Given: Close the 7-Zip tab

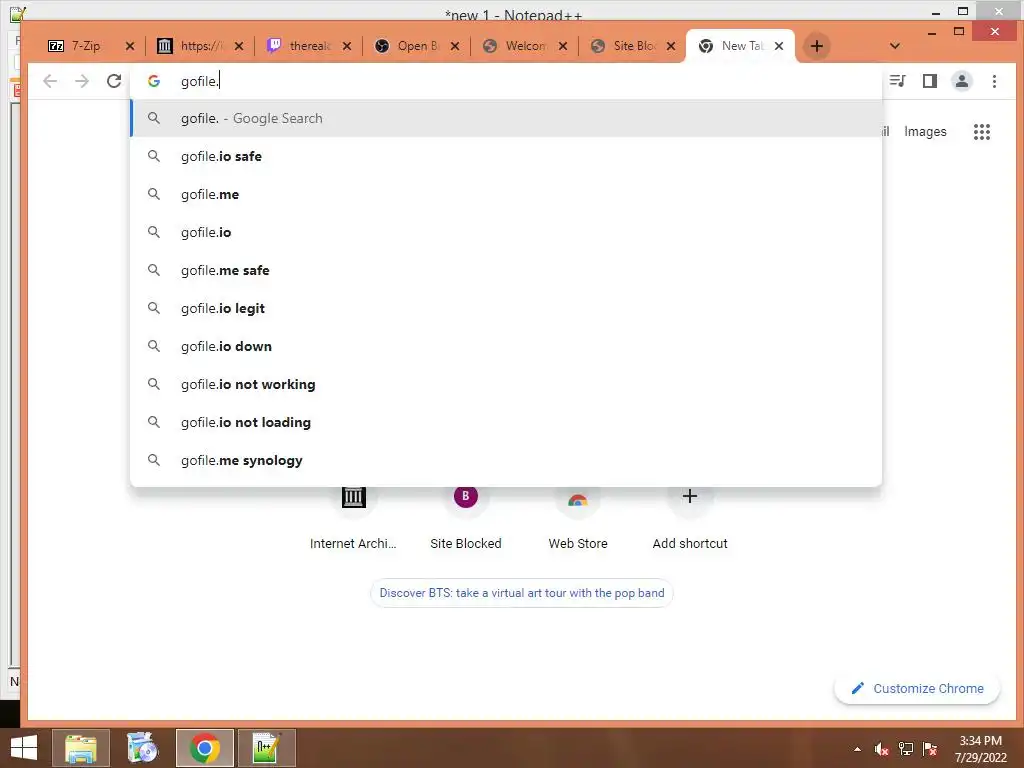Looking at the screenshot, I should click(130, 46).
